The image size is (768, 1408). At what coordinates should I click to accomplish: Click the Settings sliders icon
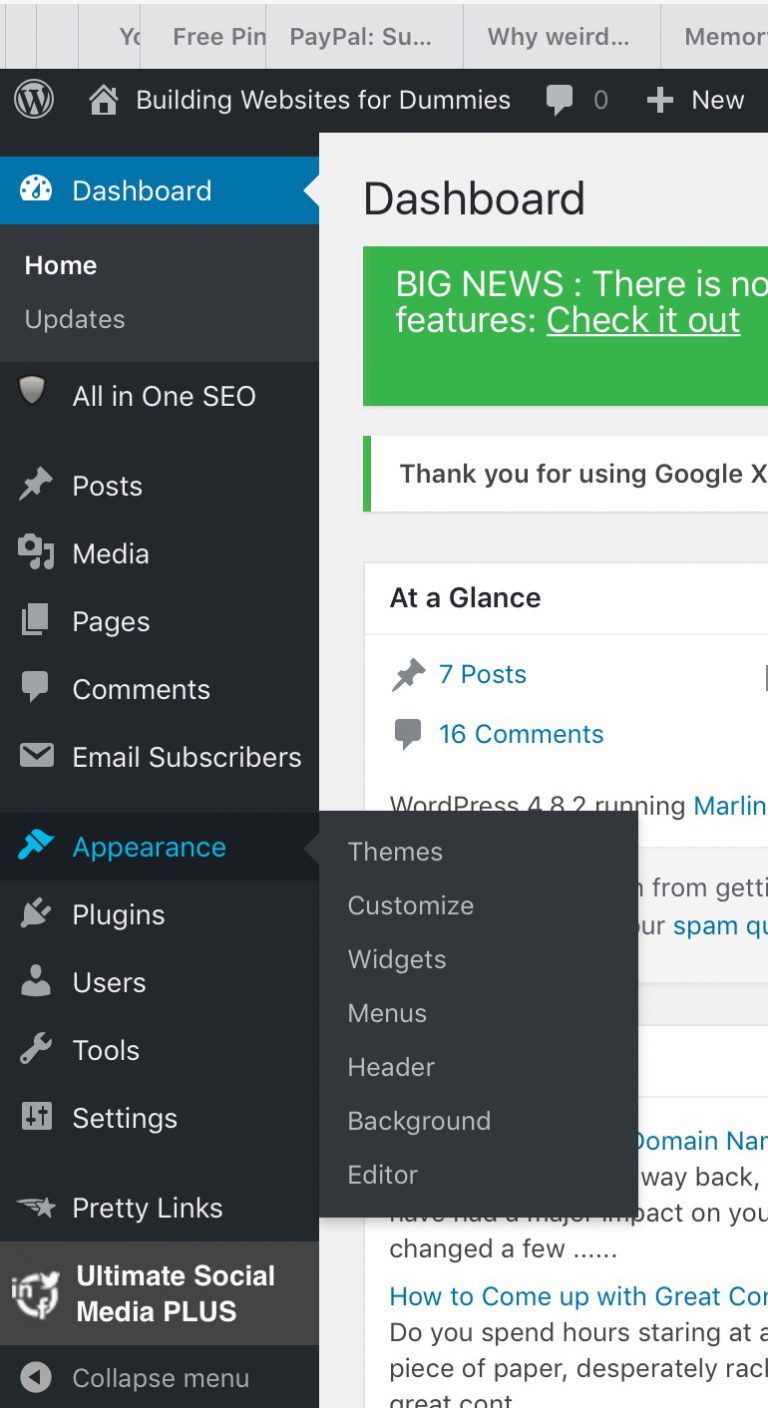point(36,1117)
